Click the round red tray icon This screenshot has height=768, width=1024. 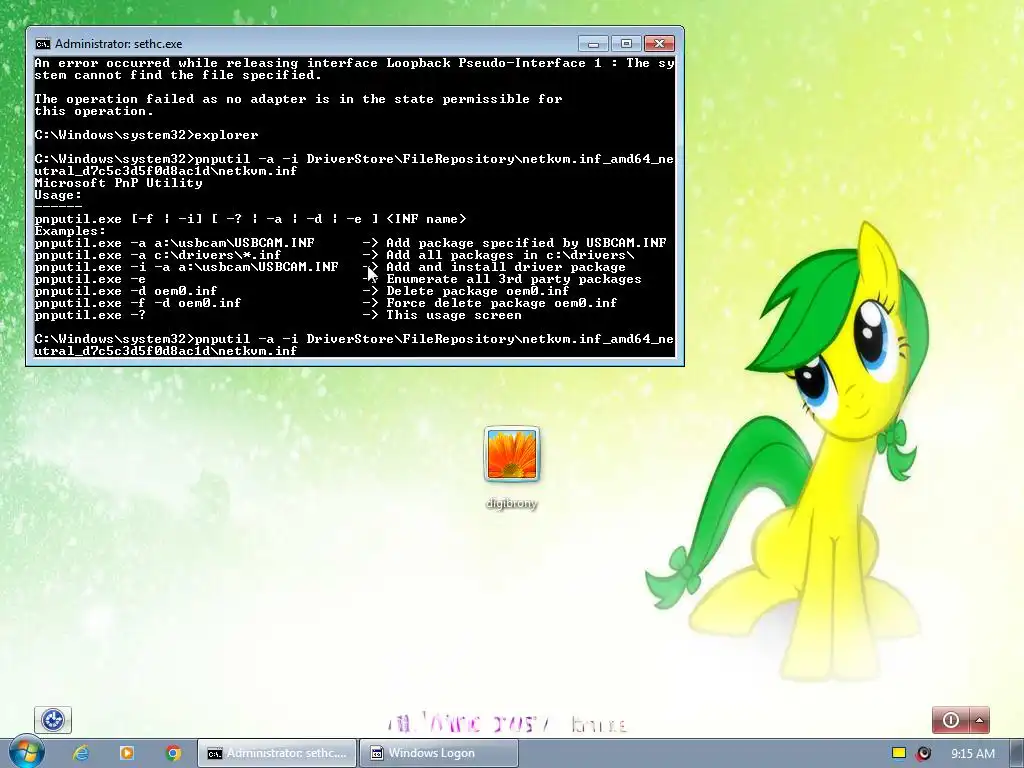923,753
